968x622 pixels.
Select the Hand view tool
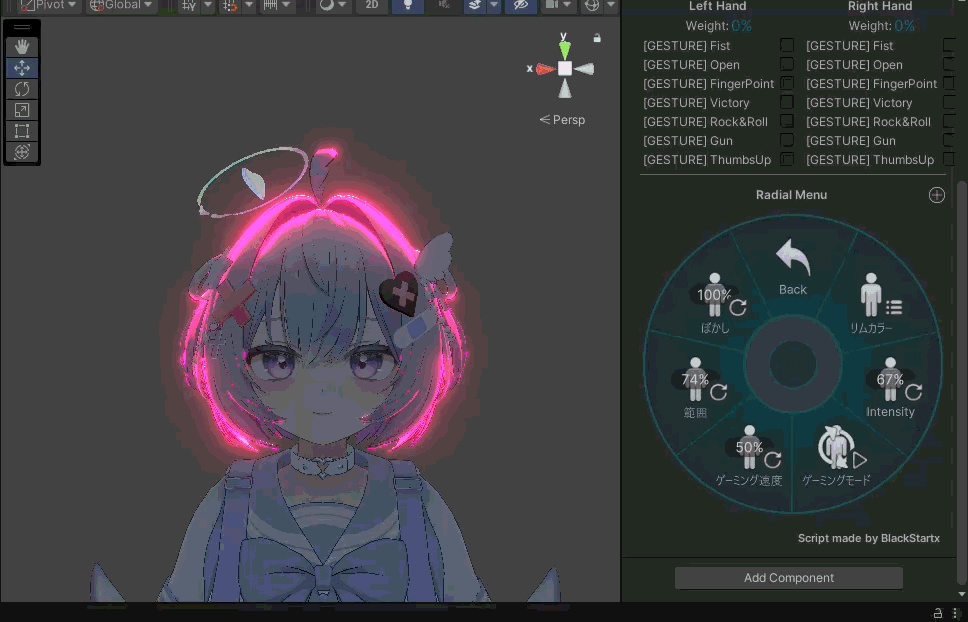(x=22, y=47)
